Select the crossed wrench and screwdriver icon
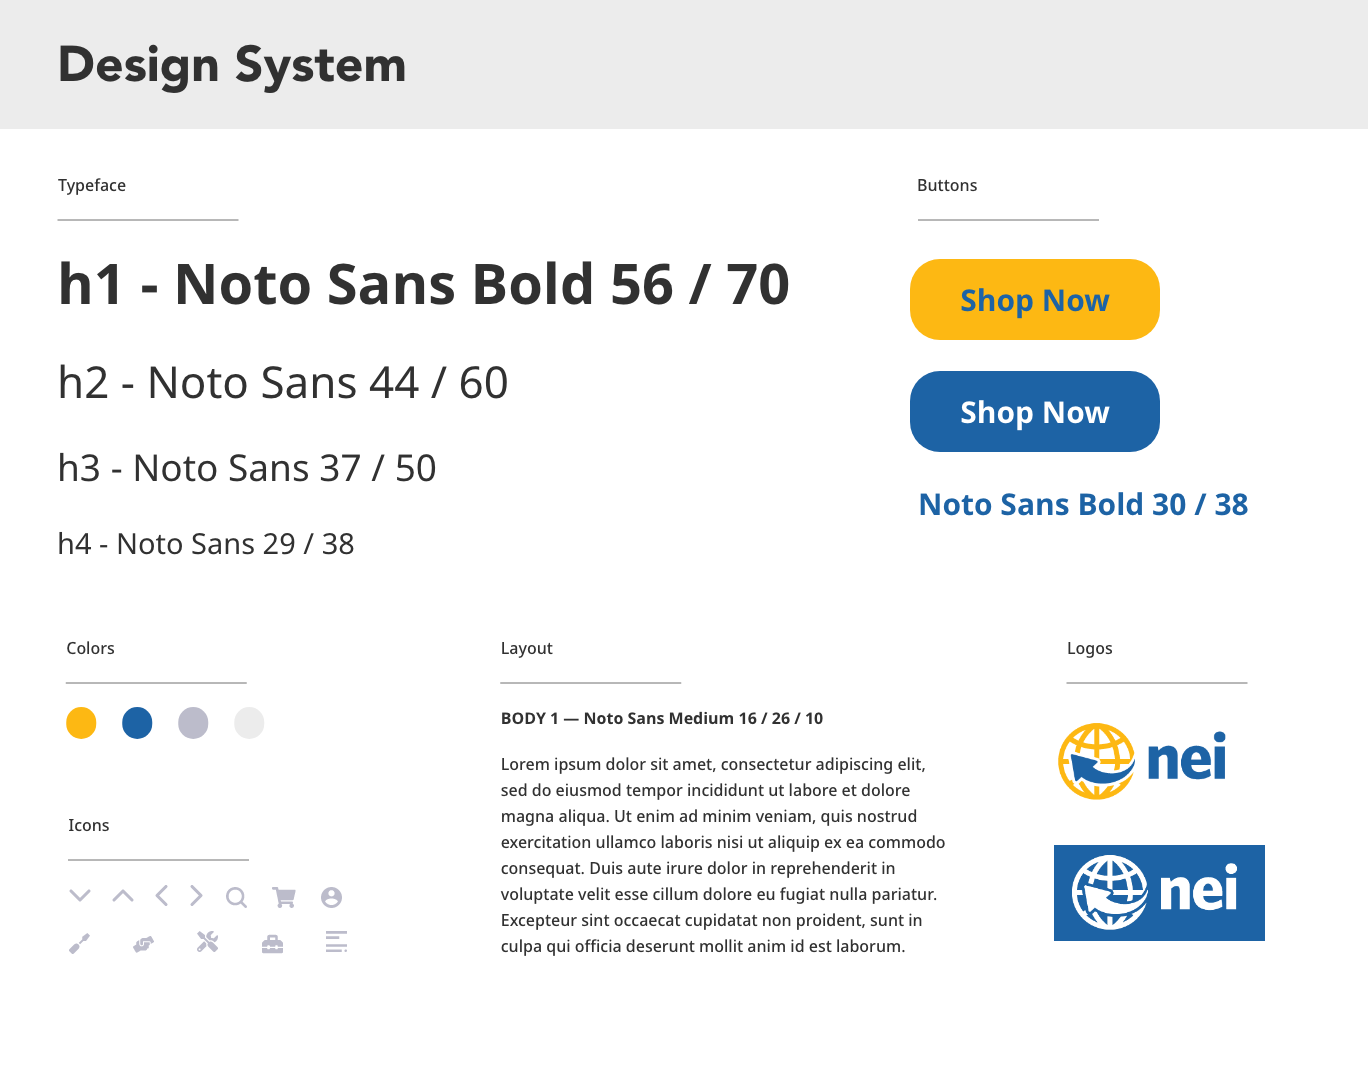 (207, 942)
